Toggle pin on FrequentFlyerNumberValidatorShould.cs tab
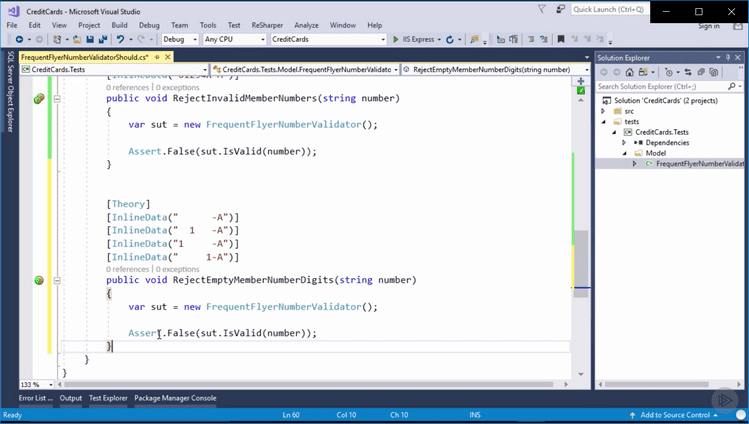 157,57
